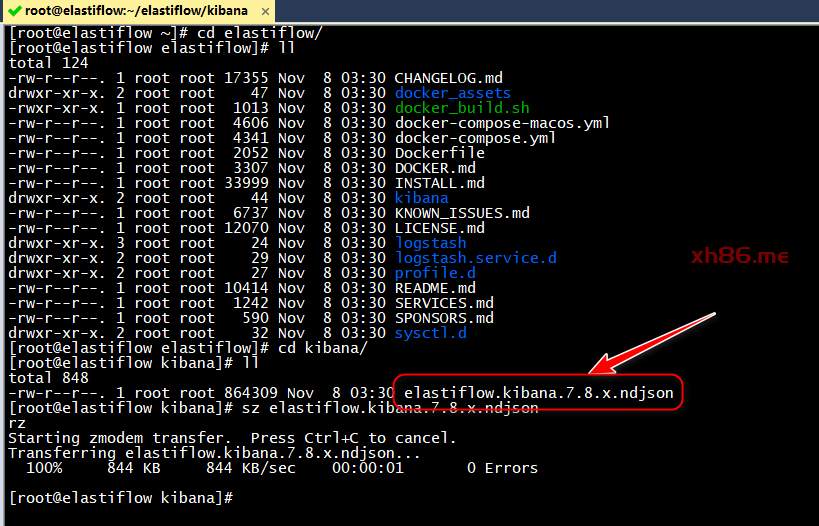The height and width of the screenshot is (526, 819).
Task: Click the CHANGELOG.md file name
Action: tap(448, 78)
